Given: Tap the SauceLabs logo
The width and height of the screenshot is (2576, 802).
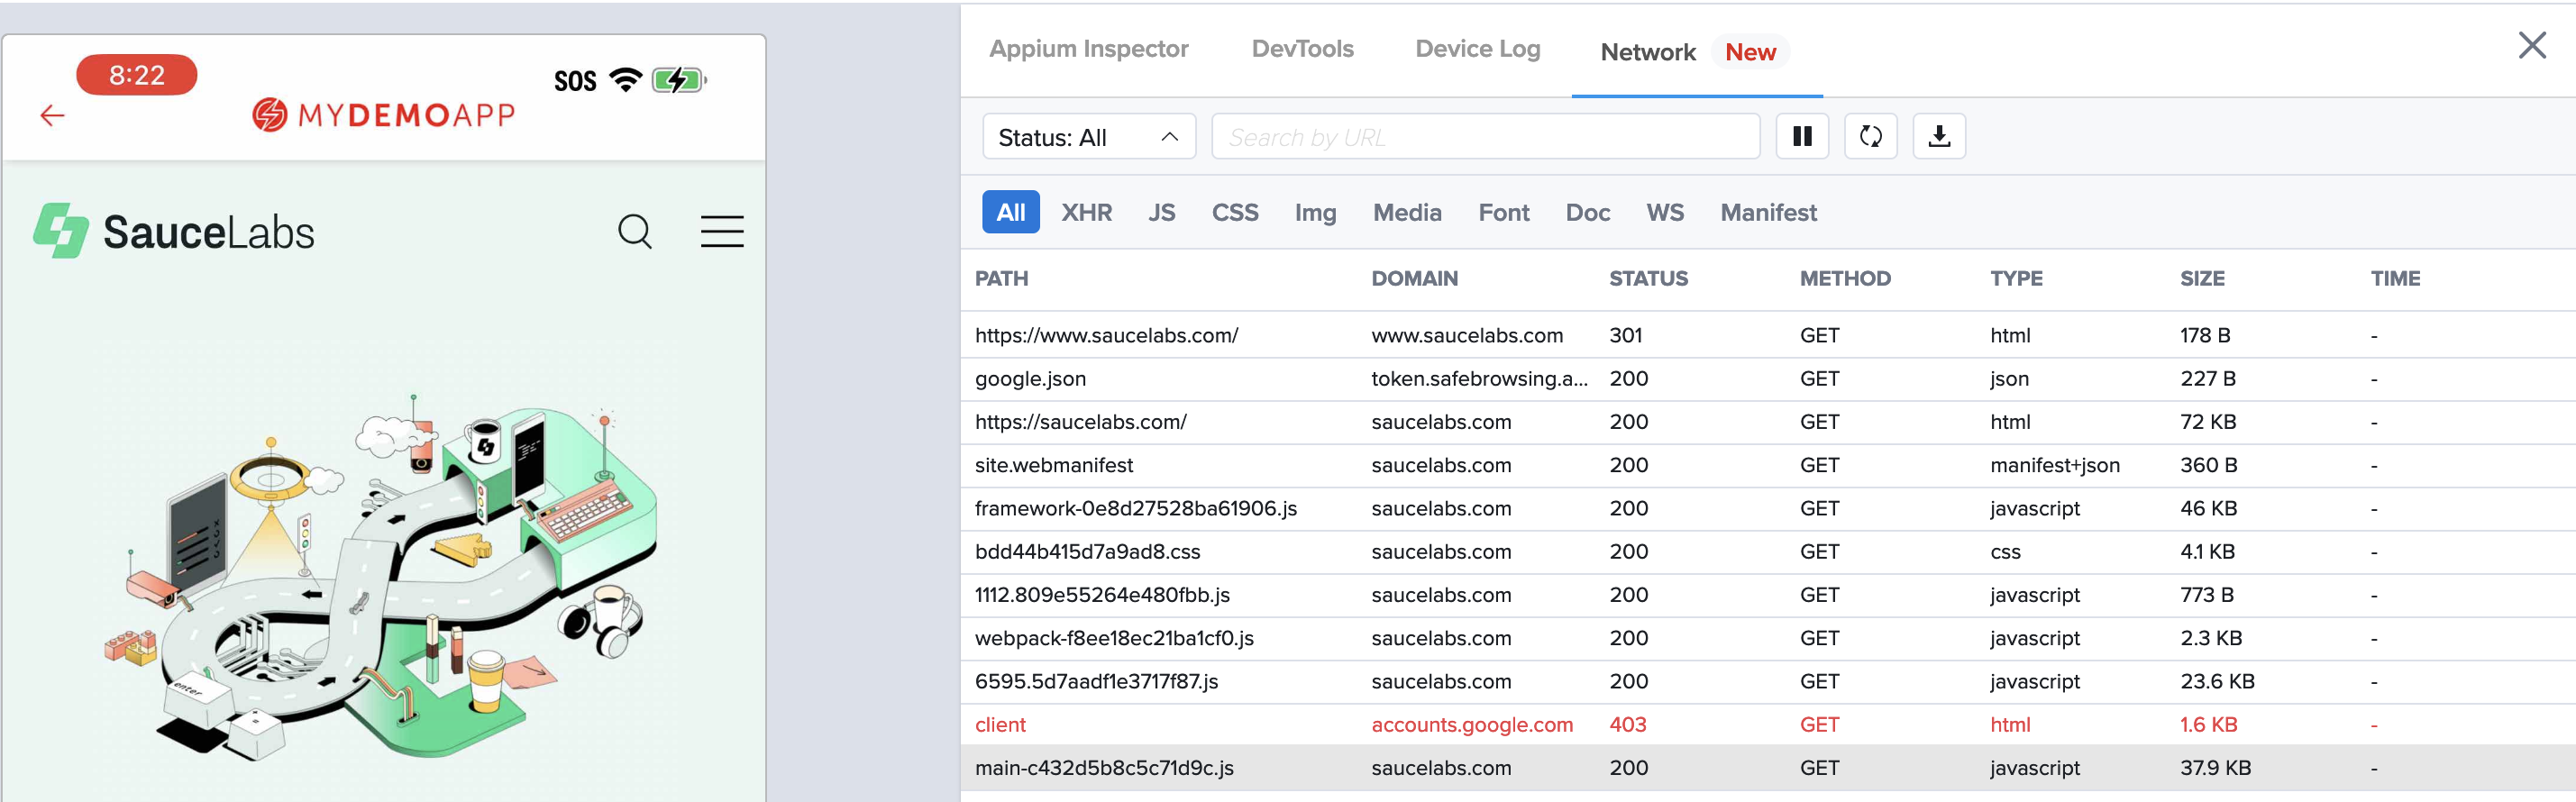Looking at the screenshot, I should click(174, 231).
